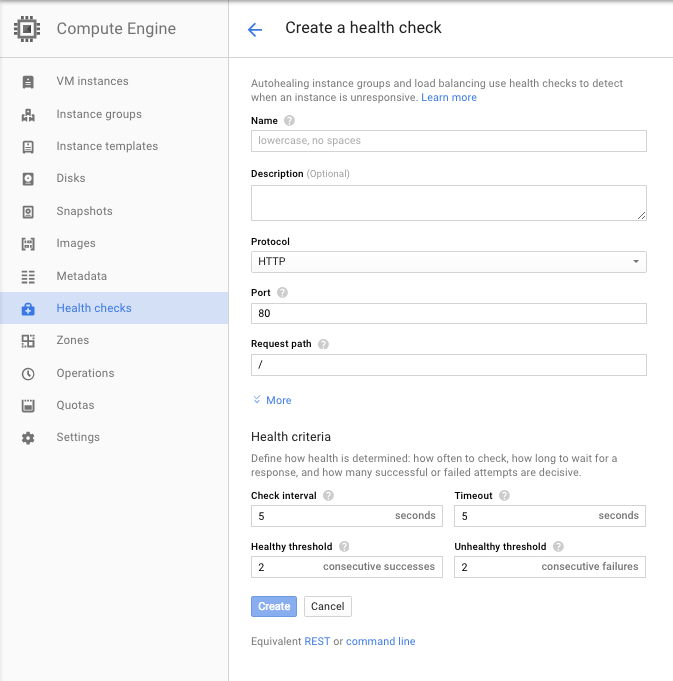Click the Check interval field
This screenshot has height=681, width=673.
320,516
